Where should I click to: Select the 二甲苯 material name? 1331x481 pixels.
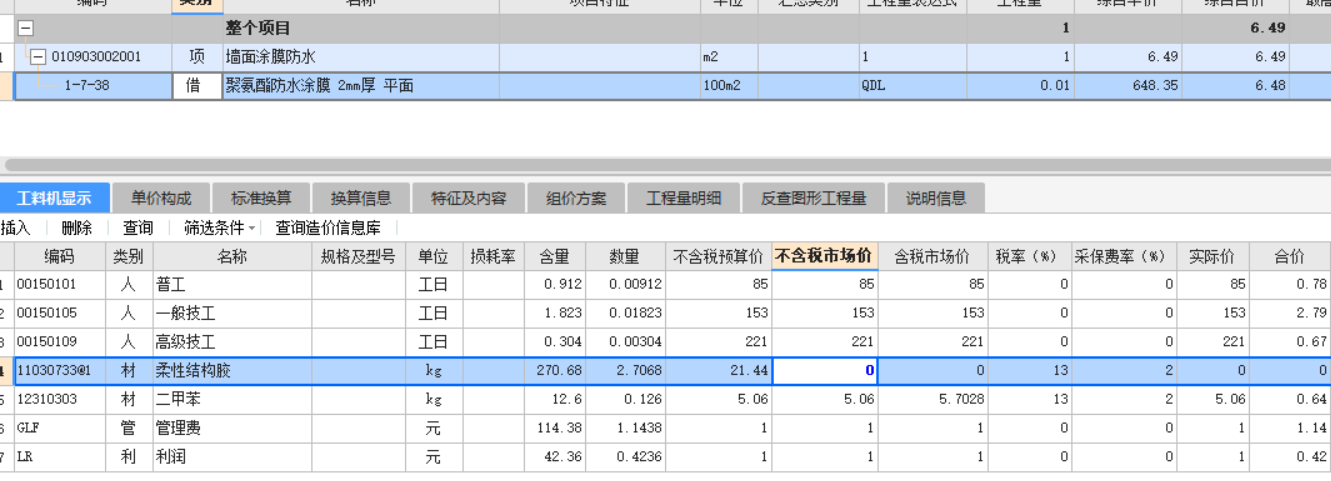(179, 400)
